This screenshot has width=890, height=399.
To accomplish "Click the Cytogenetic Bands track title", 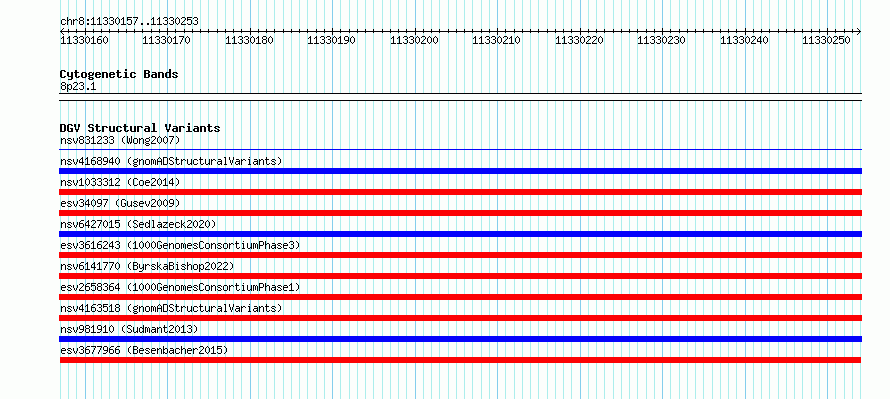I will (x=119, y=74).
